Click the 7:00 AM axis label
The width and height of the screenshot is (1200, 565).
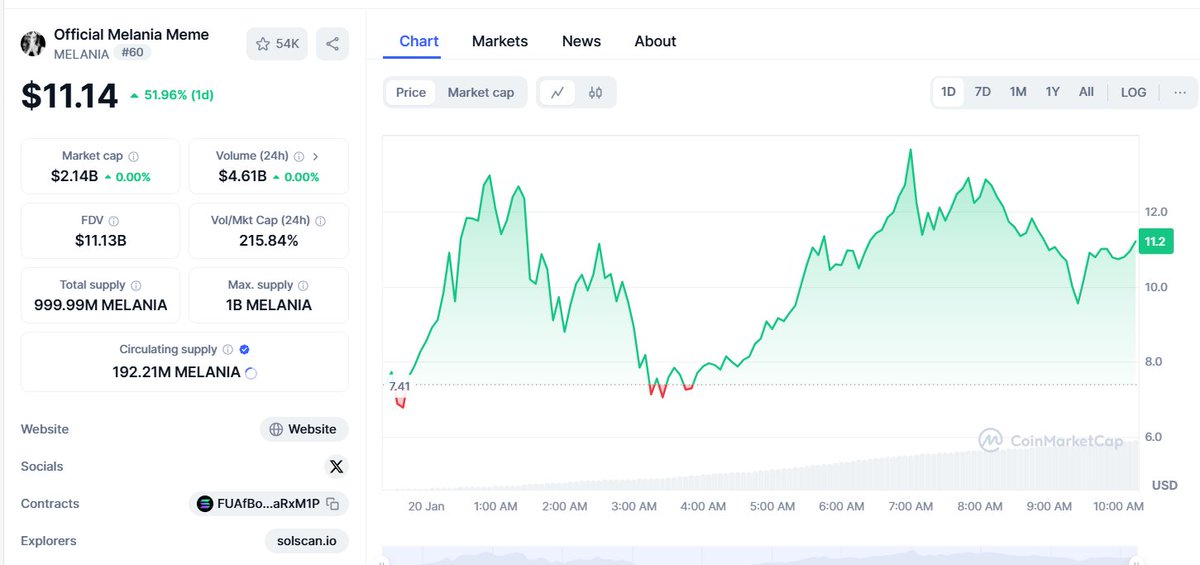point(910,506)
